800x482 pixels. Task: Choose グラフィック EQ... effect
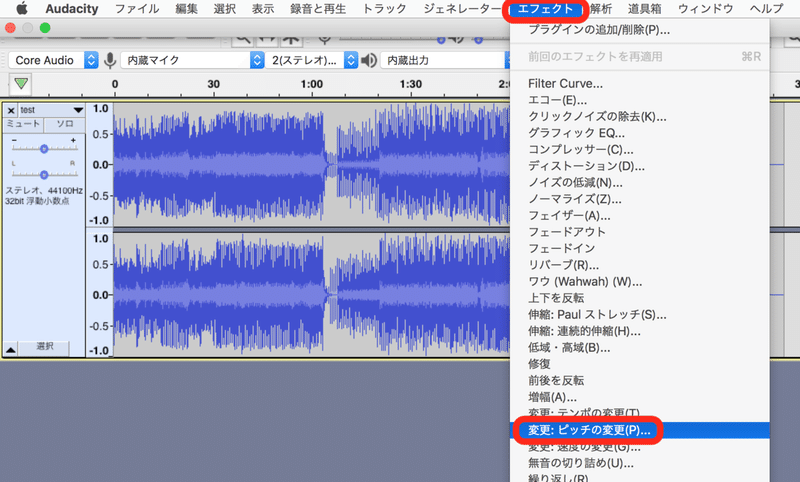(640, 133)
